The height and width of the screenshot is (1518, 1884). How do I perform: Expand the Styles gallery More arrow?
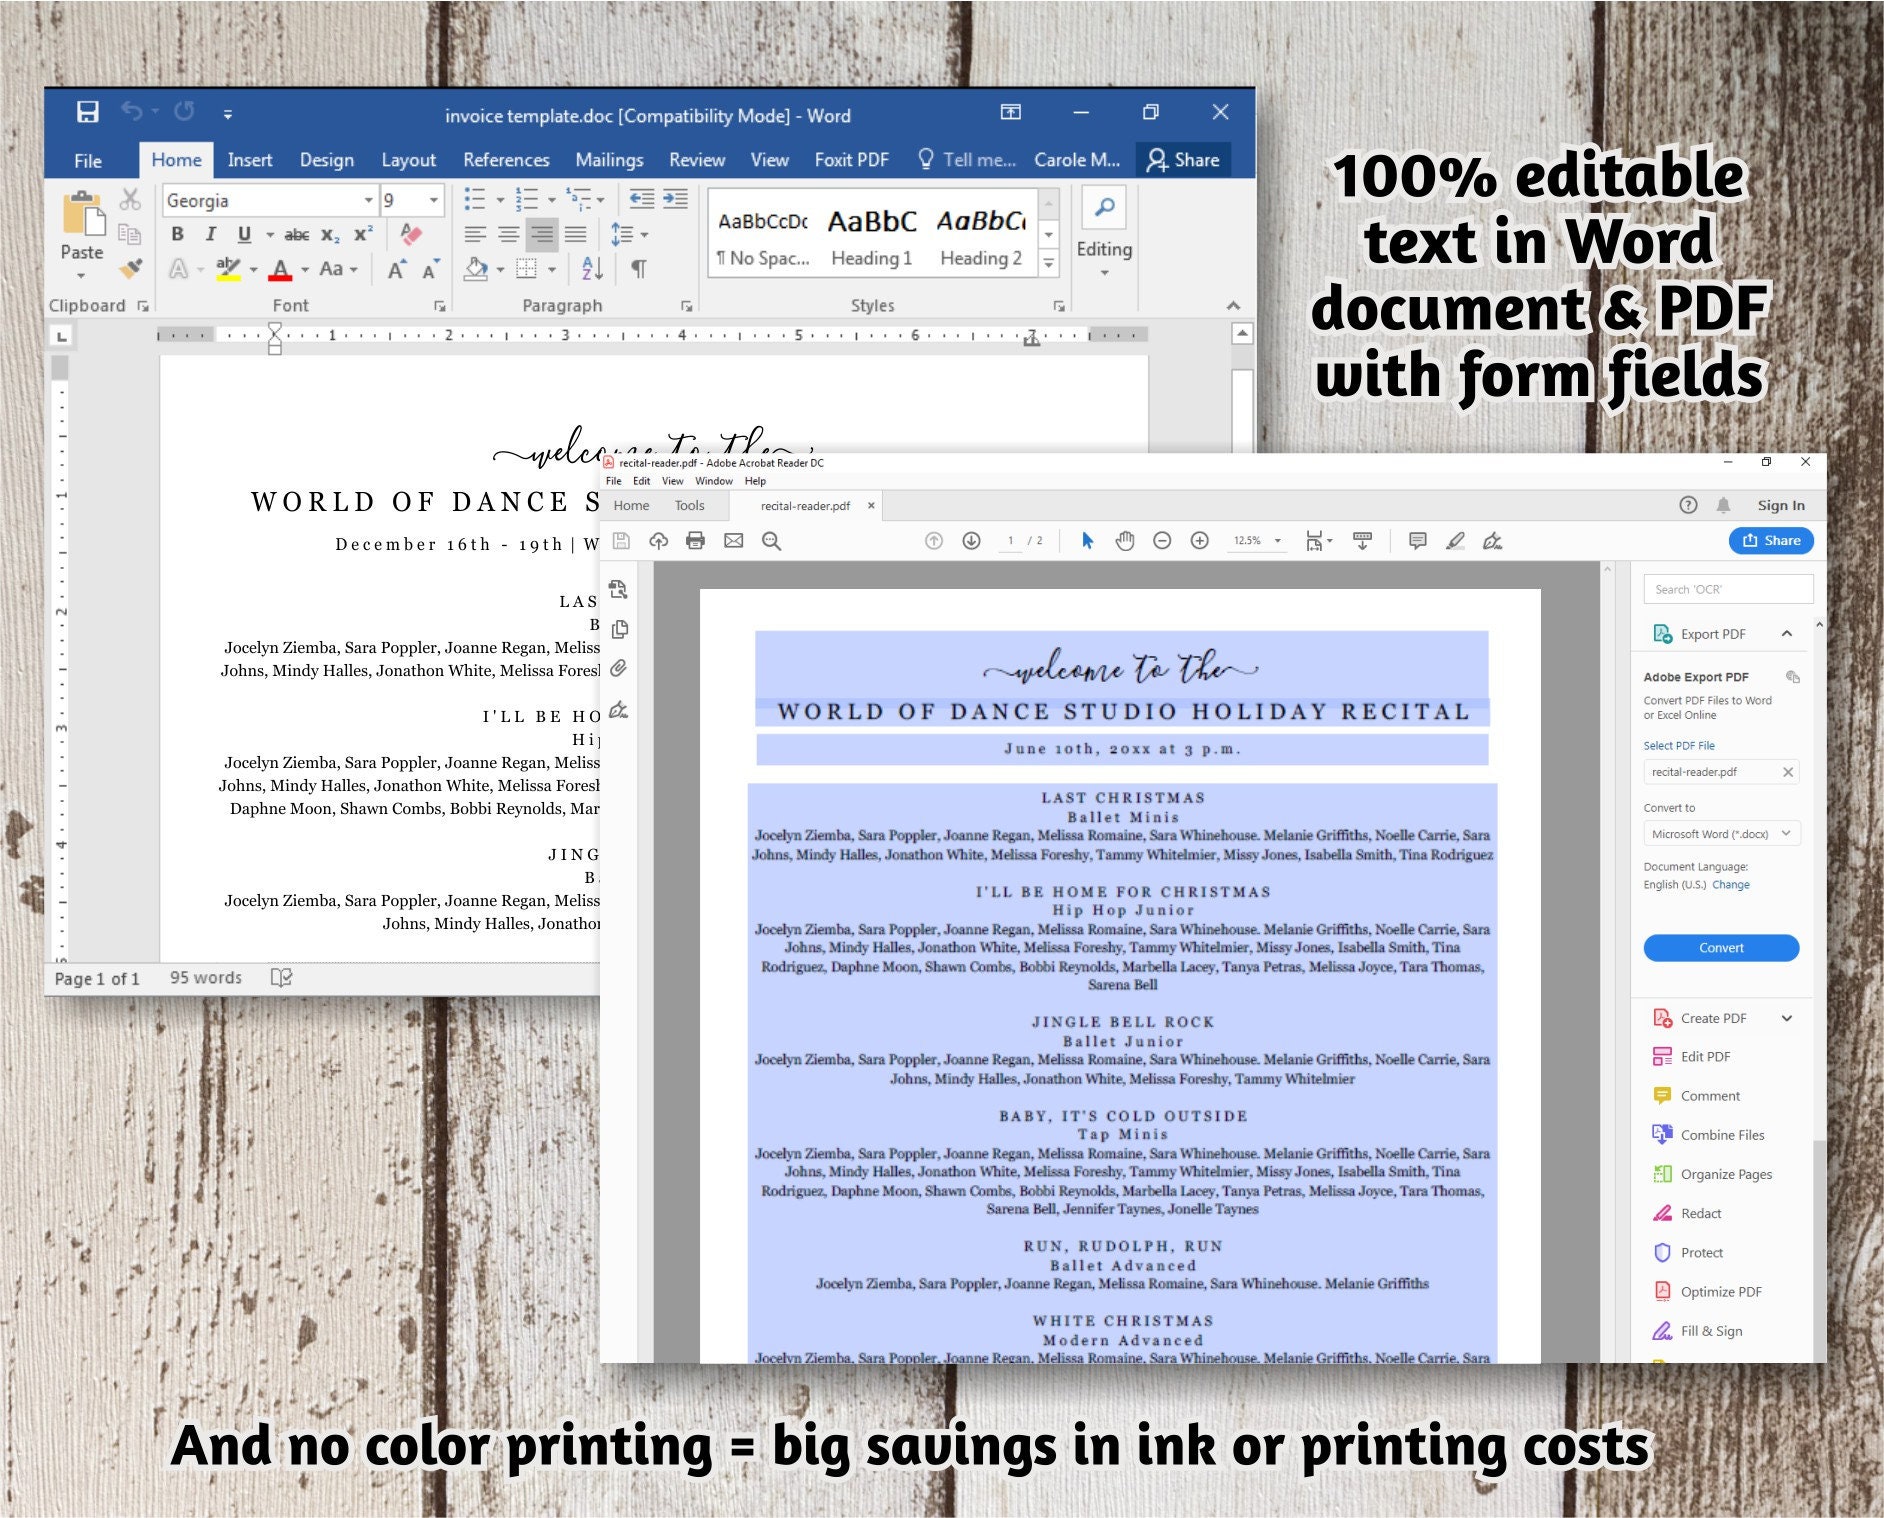click(1049, 264)
